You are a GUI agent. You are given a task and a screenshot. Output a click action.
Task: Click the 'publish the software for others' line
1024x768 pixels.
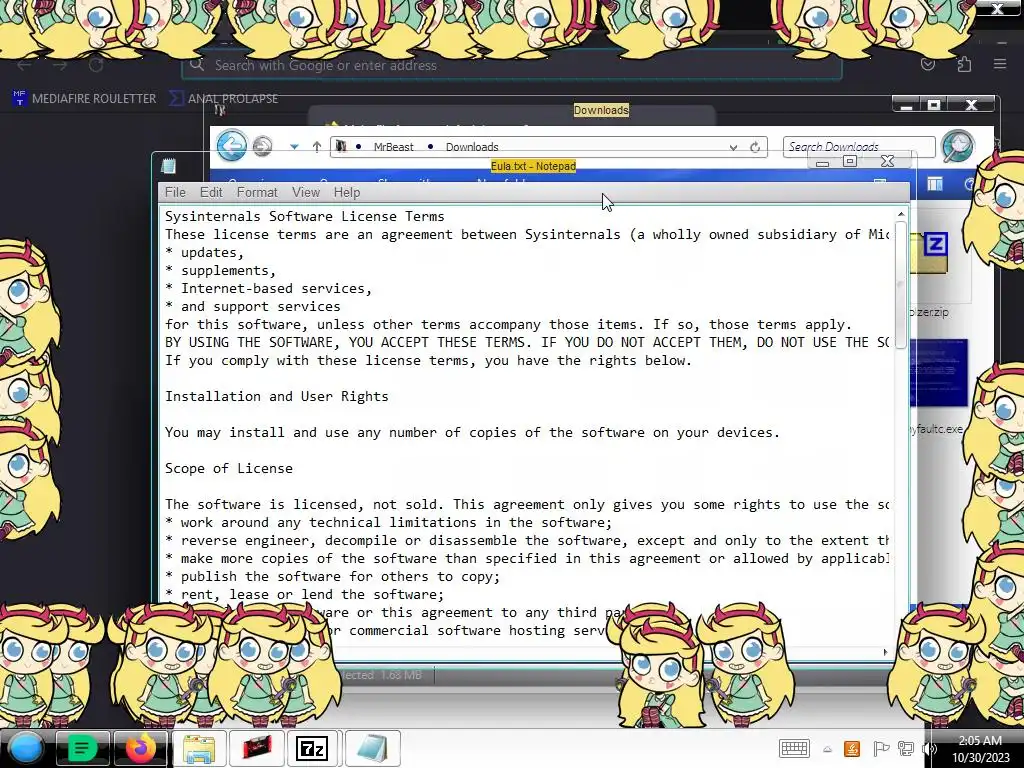332,577
